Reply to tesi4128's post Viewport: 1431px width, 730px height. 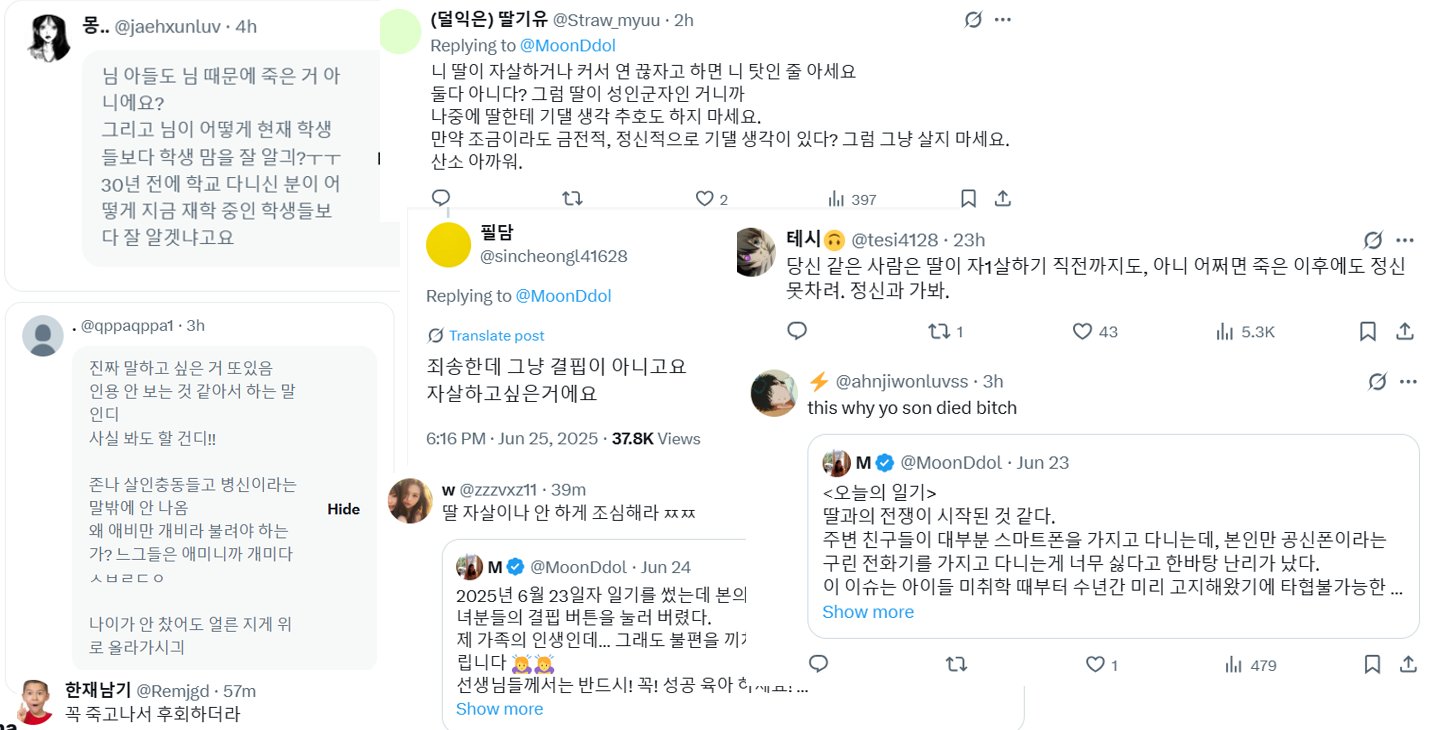pos(797,331)
